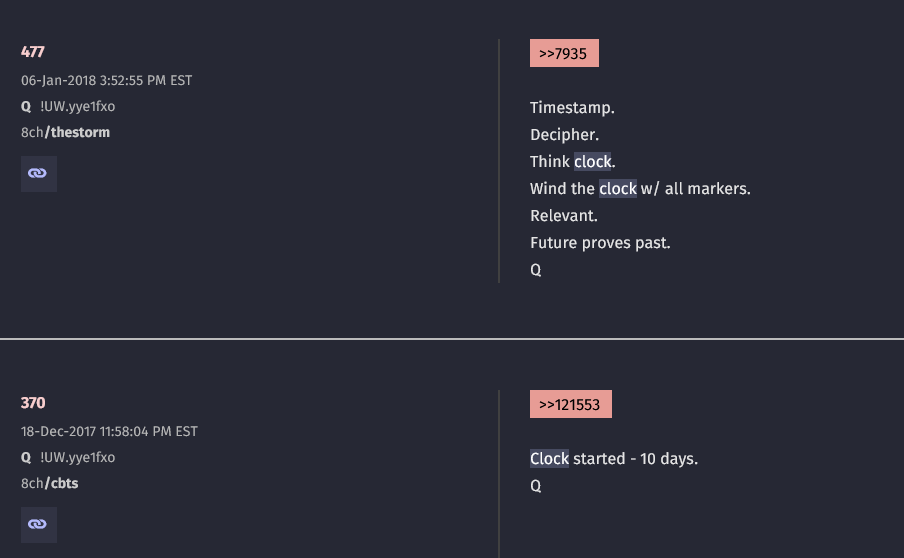Select tripcode !UW.yye1fxo on post 370
904x558 pixels.
(x=78, y=458)
